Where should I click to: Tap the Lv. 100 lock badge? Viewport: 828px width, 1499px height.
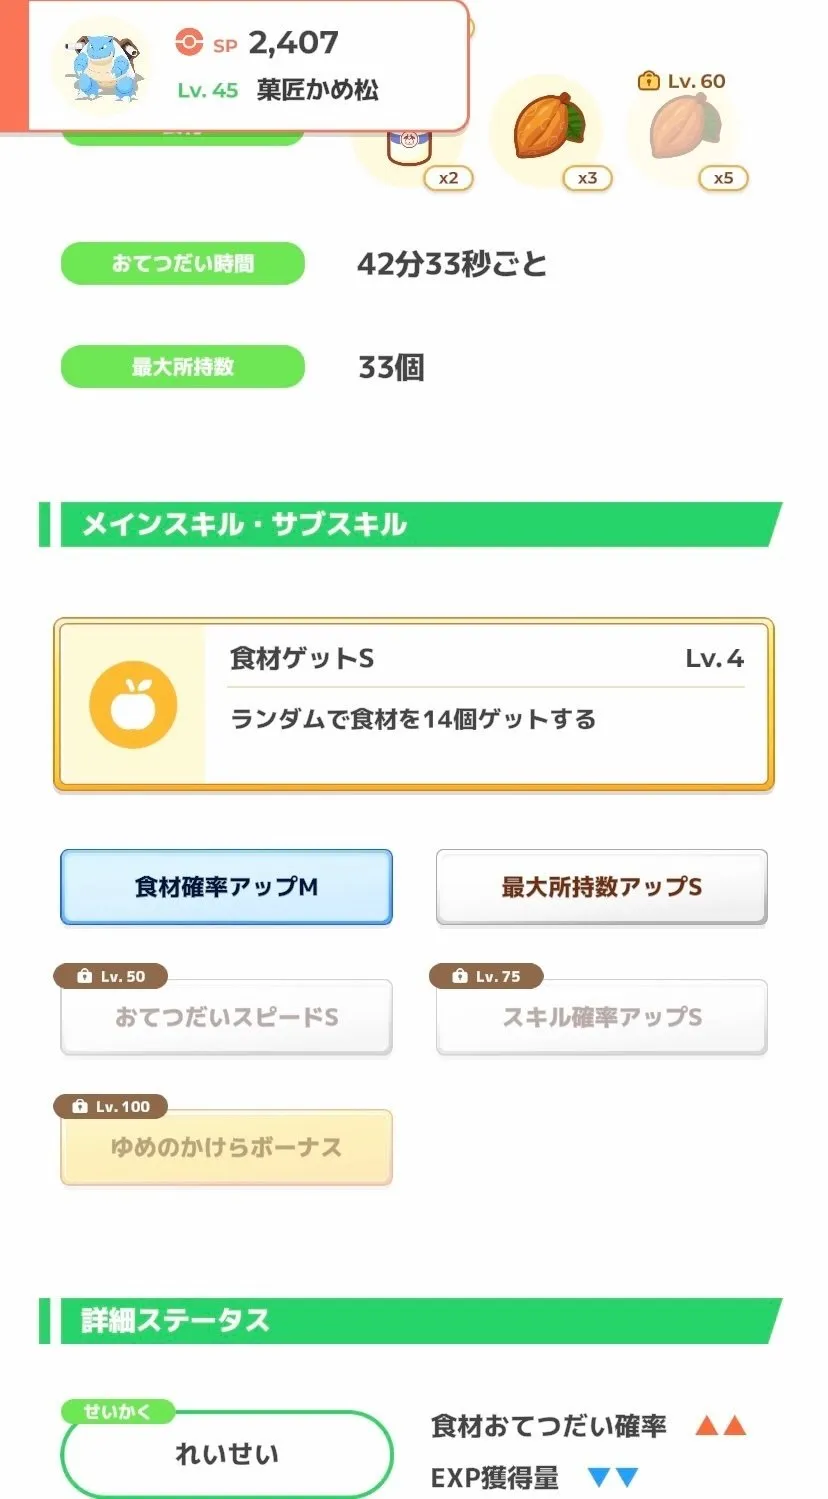coord(111,1106)
